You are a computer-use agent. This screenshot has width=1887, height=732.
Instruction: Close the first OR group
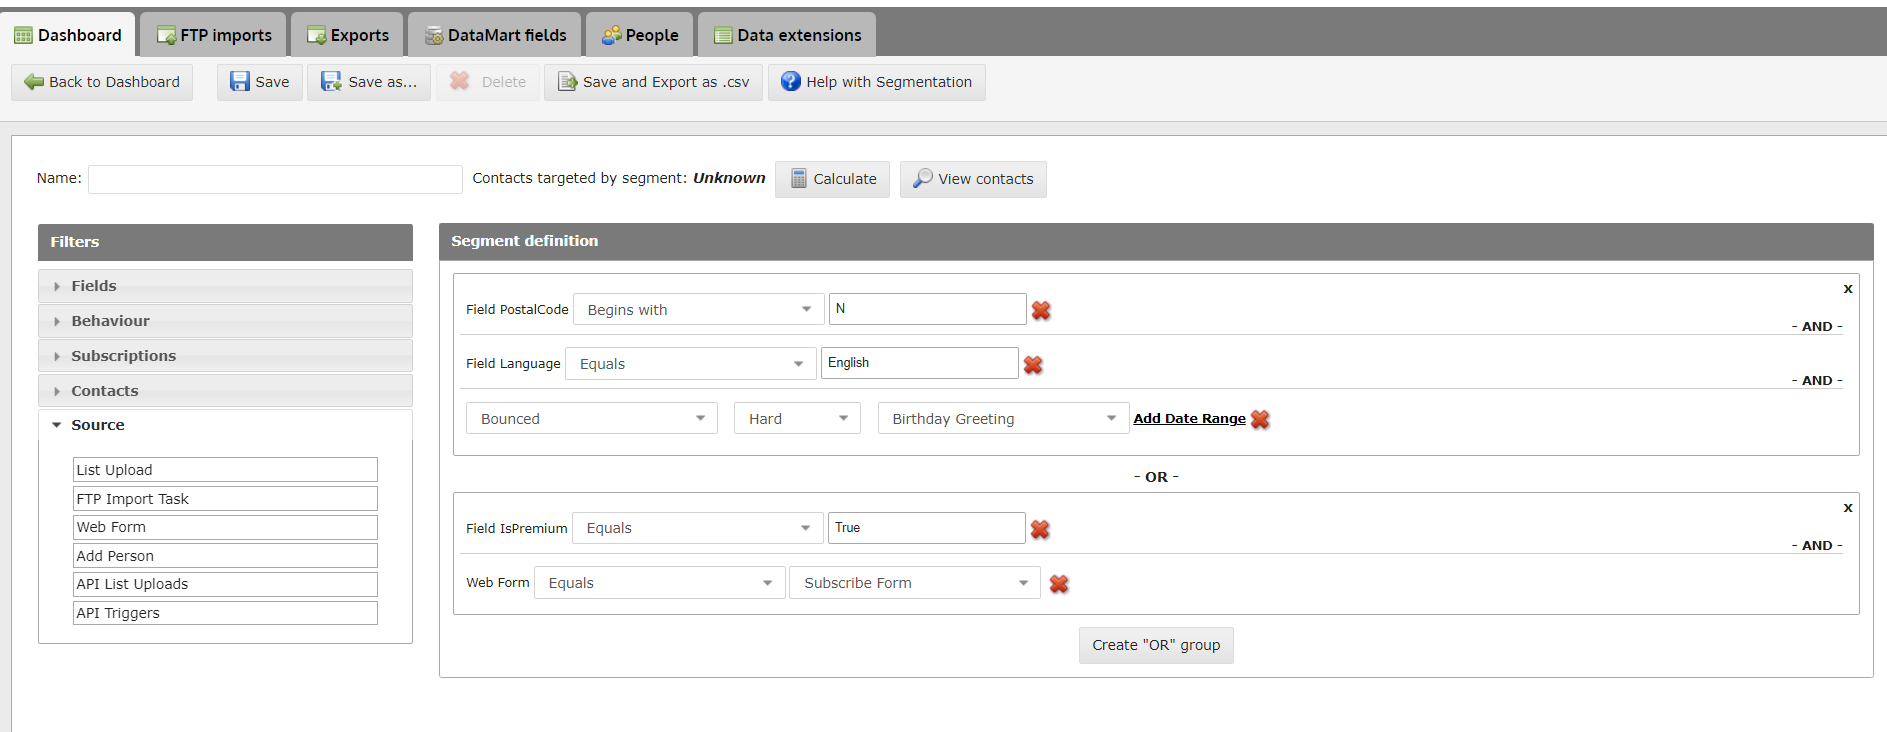click(1848, 289)
